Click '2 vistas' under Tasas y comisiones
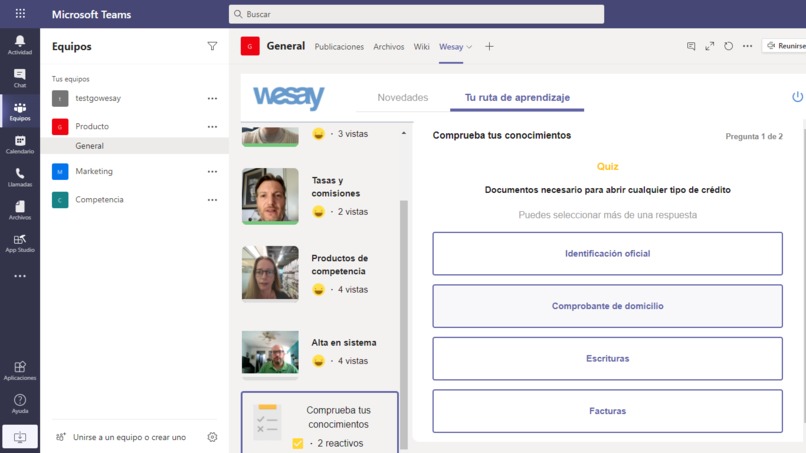Screen dimensions: 806x453 pos(353,212)
